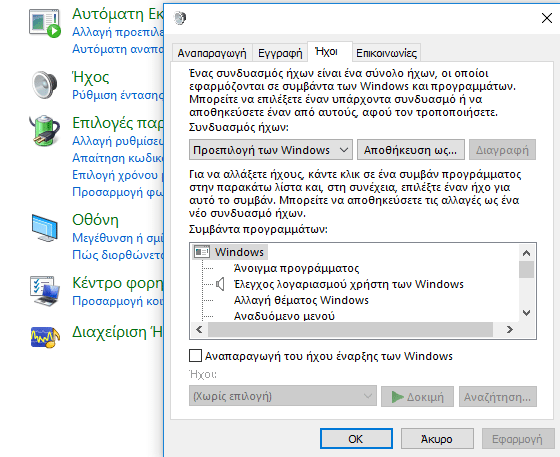Open the Οθόνη heading link
Image resolution: width=560 pixels, height=457 pixels.
pos(95,220)
